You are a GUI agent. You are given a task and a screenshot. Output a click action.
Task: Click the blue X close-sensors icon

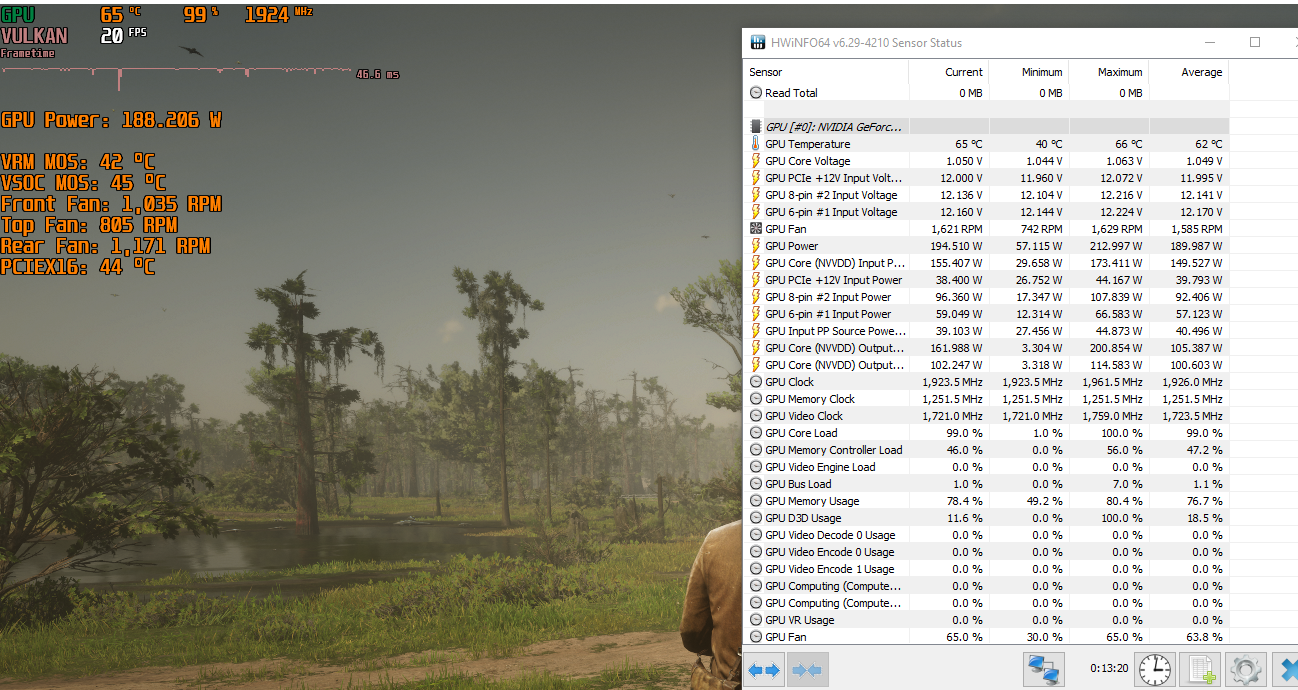click(x=1286, y=669)
